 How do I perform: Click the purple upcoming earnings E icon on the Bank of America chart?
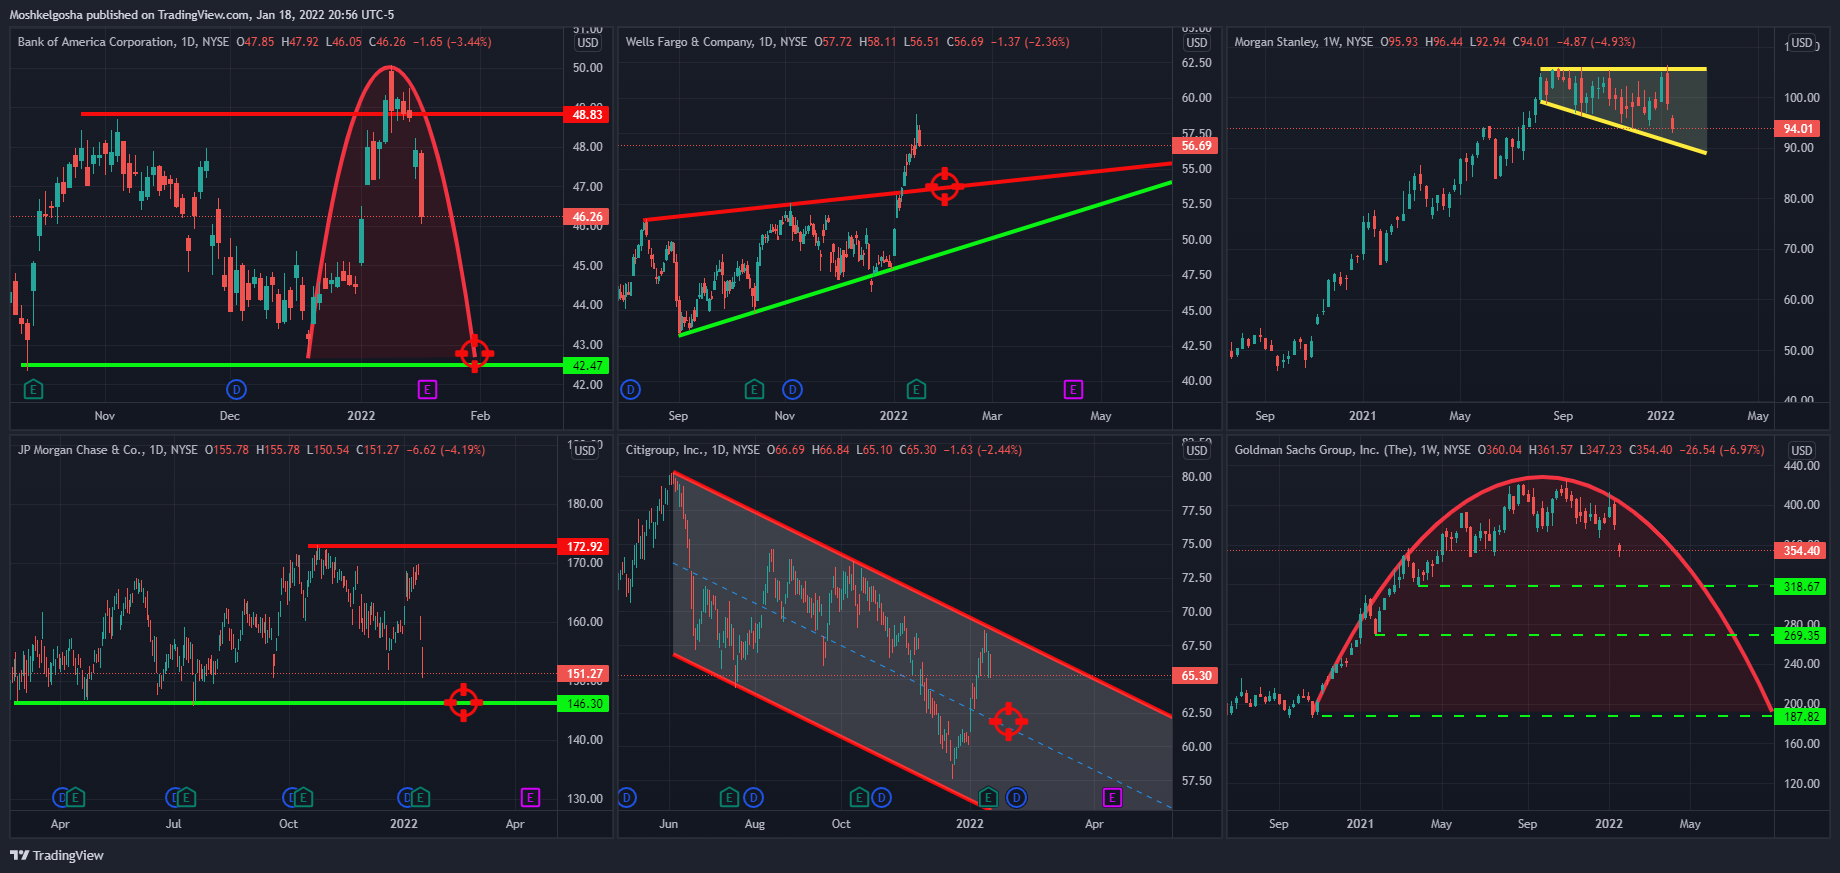(x=427, y=390)
